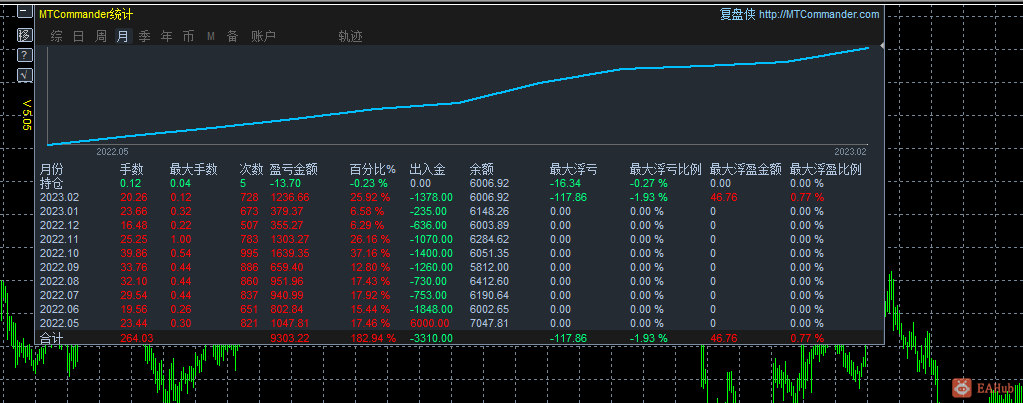Click the 最大浮亏 column header

click(x=573, y=170)
